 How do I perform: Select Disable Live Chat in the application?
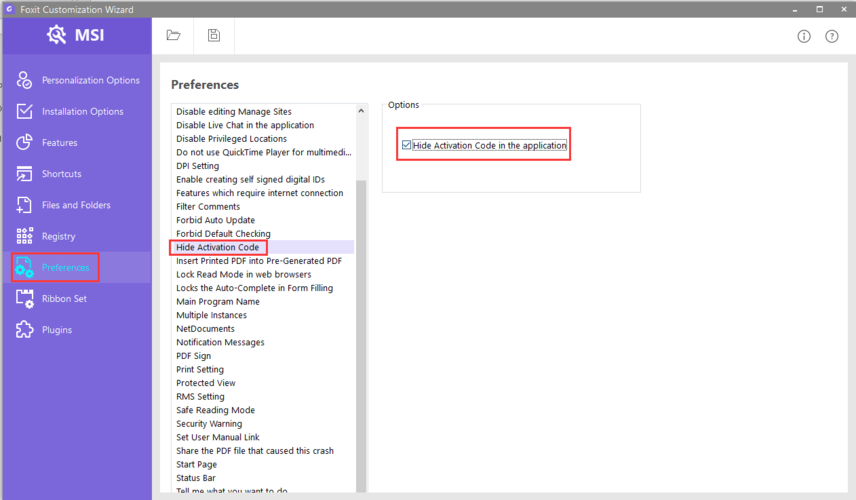coord(244,125)
